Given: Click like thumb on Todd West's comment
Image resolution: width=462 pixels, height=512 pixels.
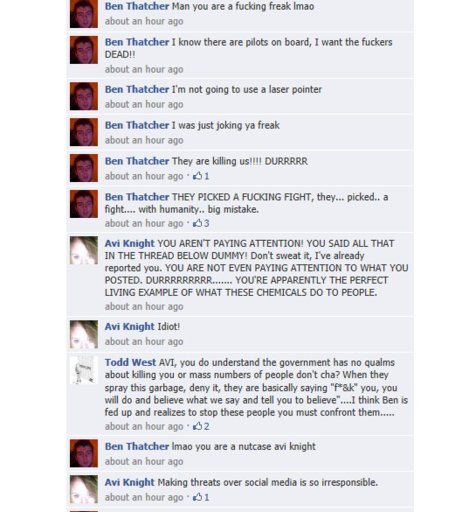Looking at the screenshot, I should click(x=197, y=426).
